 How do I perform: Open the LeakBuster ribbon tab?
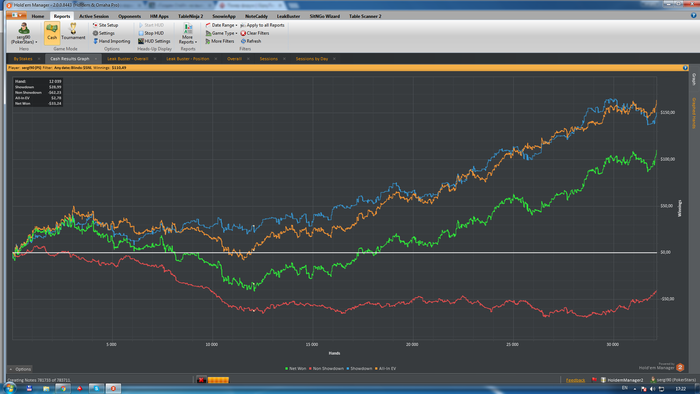288,16
